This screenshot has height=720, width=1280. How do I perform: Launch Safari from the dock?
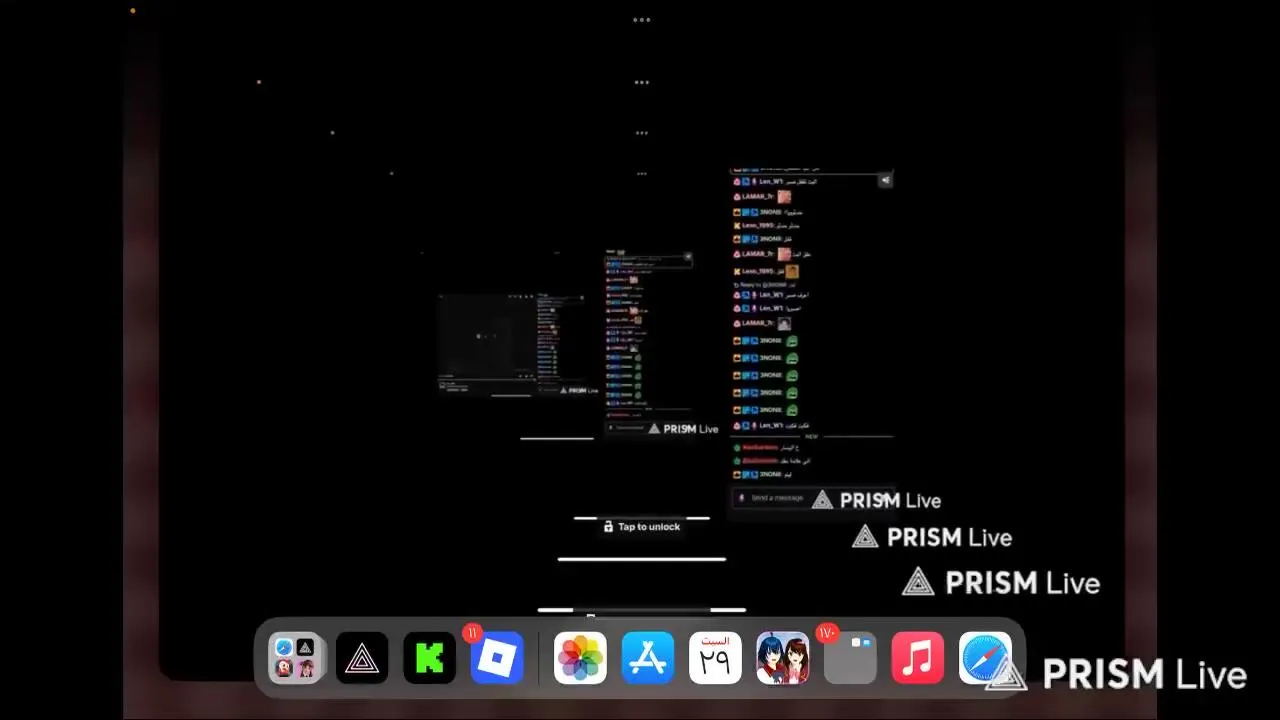pyautogui.click(x=985, y=658)
